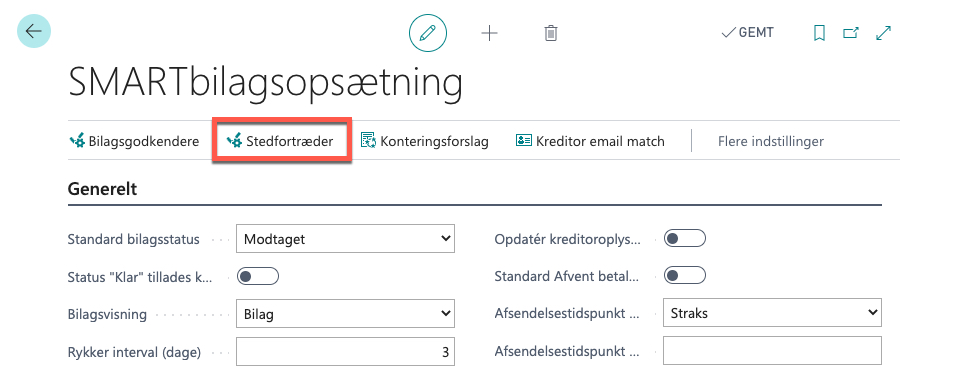The height and width of the screenshot is (370, 968).
Task: Toggle the Status "Klar" tillades switch
Action: (258, 276)
